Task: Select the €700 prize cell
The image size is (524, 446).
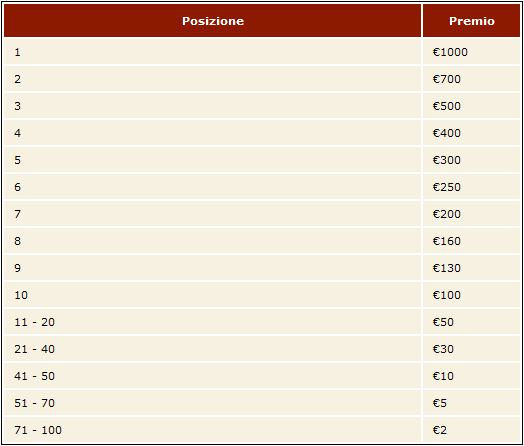Action: [472, 79]
